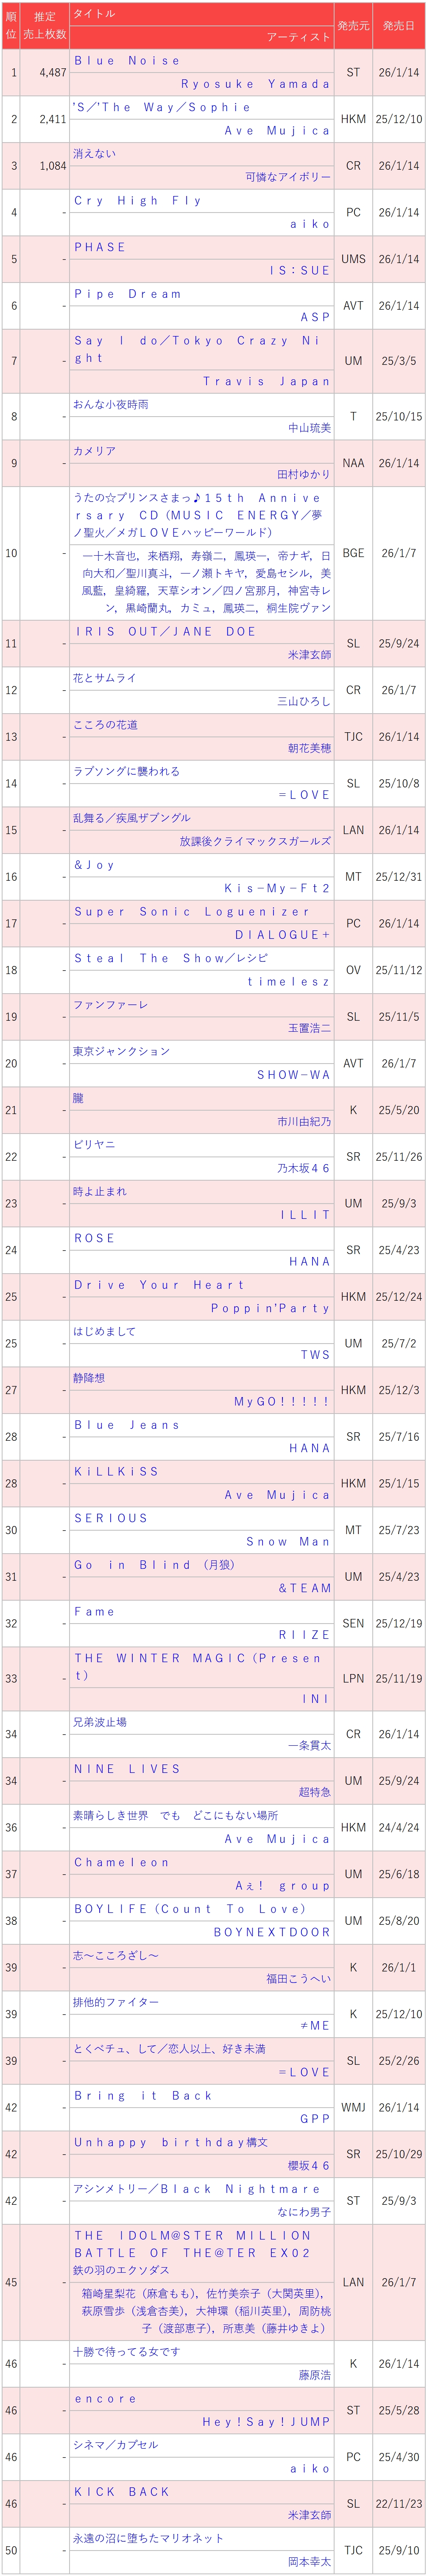Click the "IRIS OUT/JANE DOE" title
The width and height of the screenshot is (427, 2576).
pyautogui.click(x=166, y=632)
